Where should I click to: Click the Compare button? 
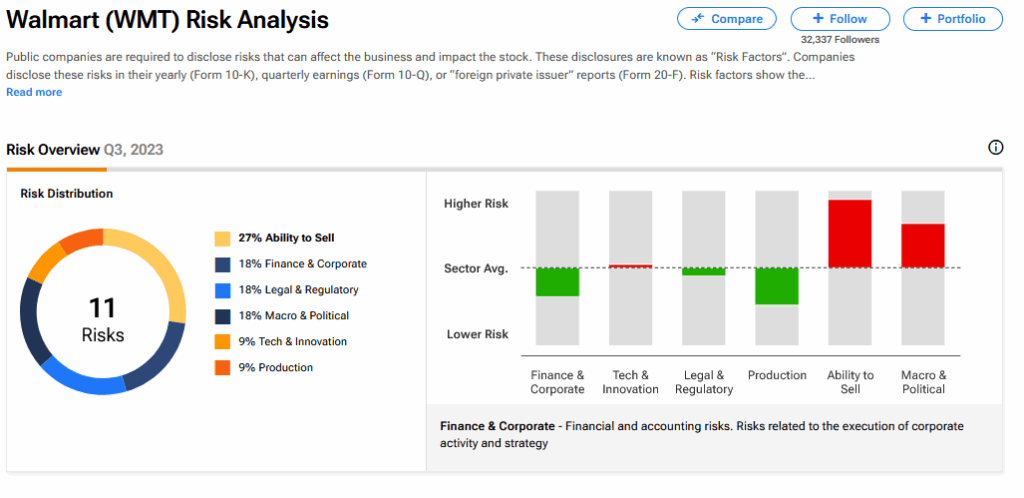coord(726,19)
